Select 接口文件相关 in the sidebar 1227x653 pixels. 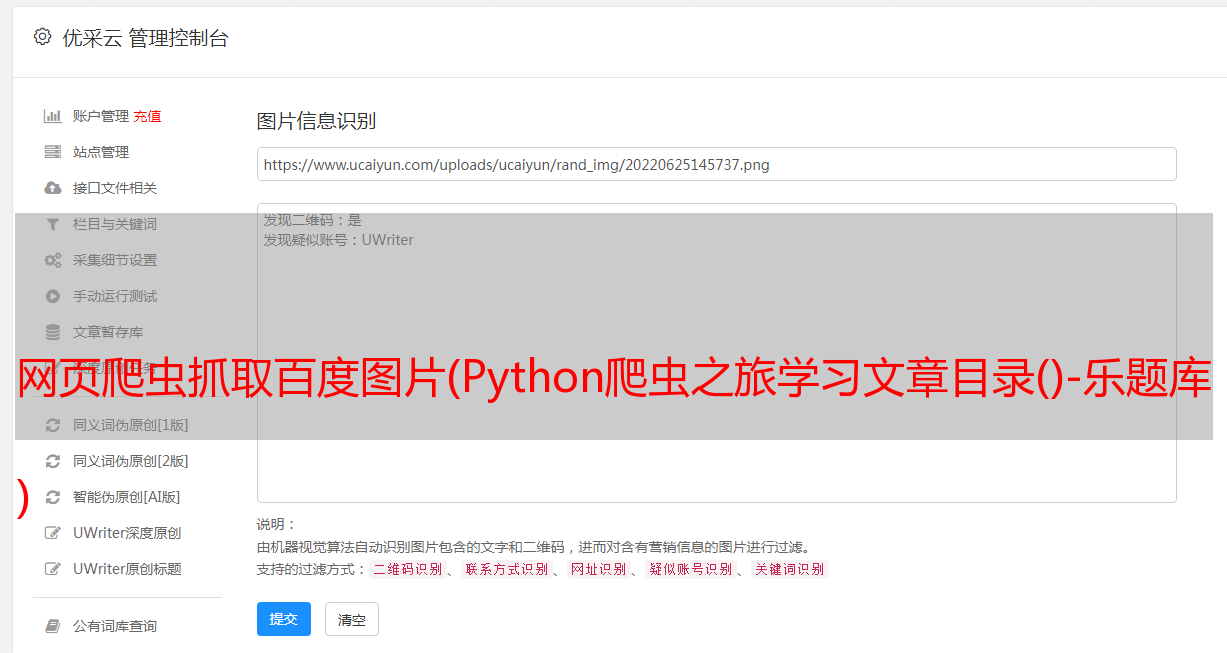pos(115,188)
